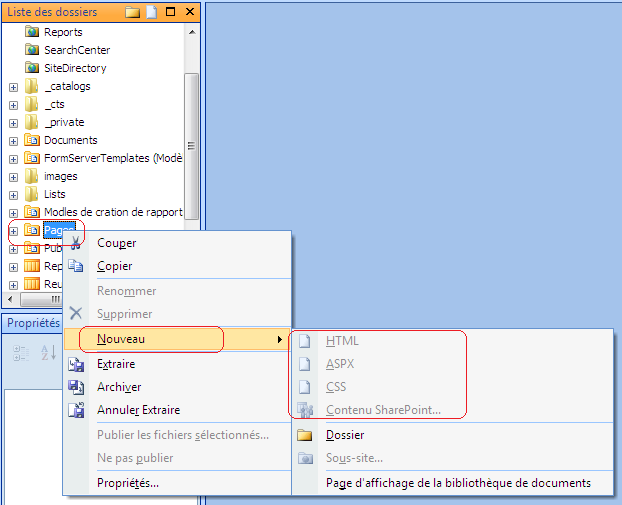Choose Propriétés... from the context menu
This screenshot has height=505, width=622.
click(127, 483)
